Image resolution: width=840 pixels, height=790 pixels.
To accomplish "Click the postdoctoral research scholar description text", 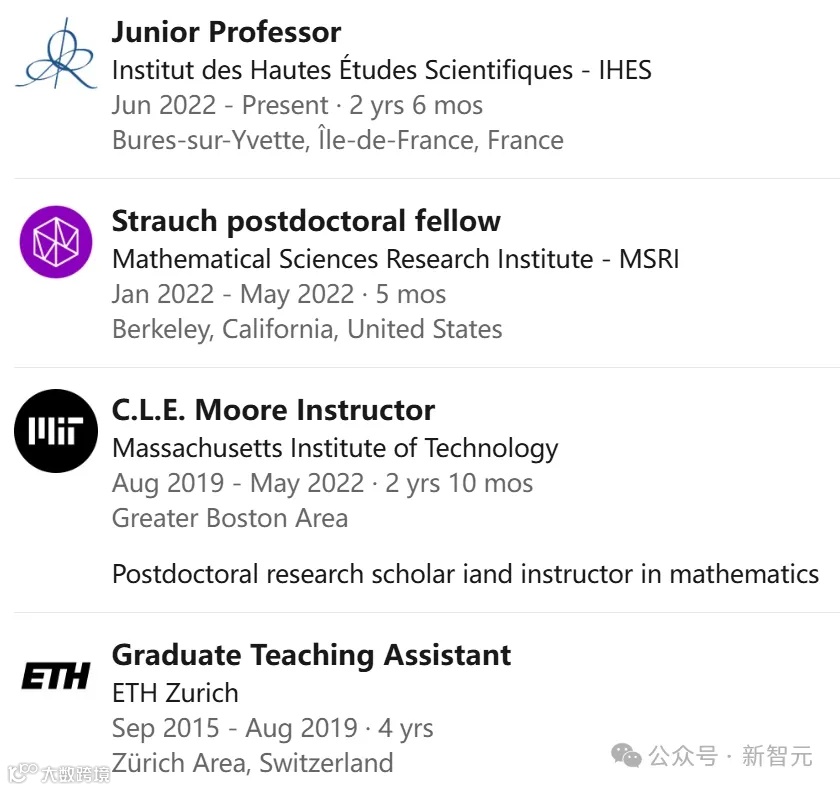I will click(465, 574).
